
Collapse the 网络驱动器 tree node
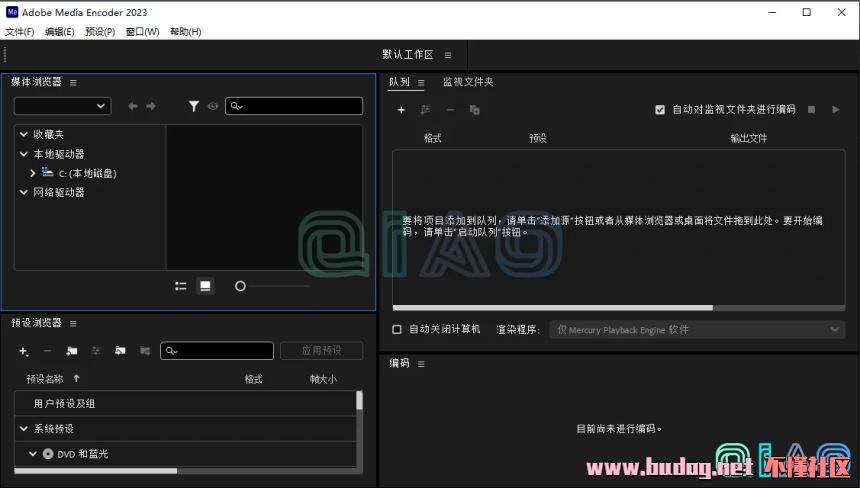click(x=24, y=192)
